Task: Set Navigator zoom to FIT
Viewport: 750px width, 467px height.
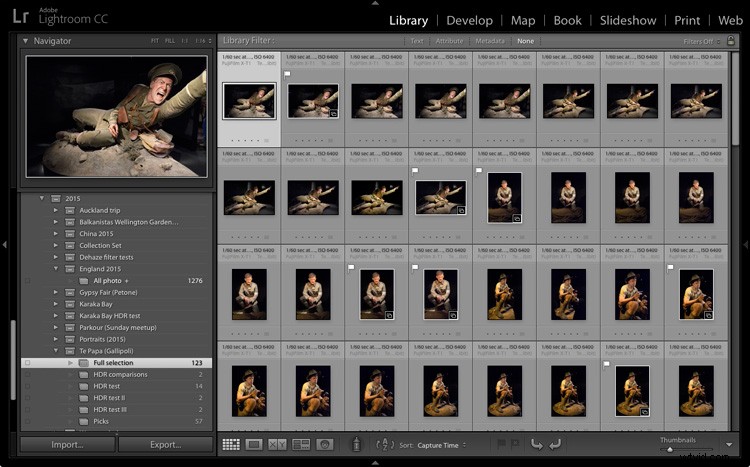Action: tap(155, 41)
